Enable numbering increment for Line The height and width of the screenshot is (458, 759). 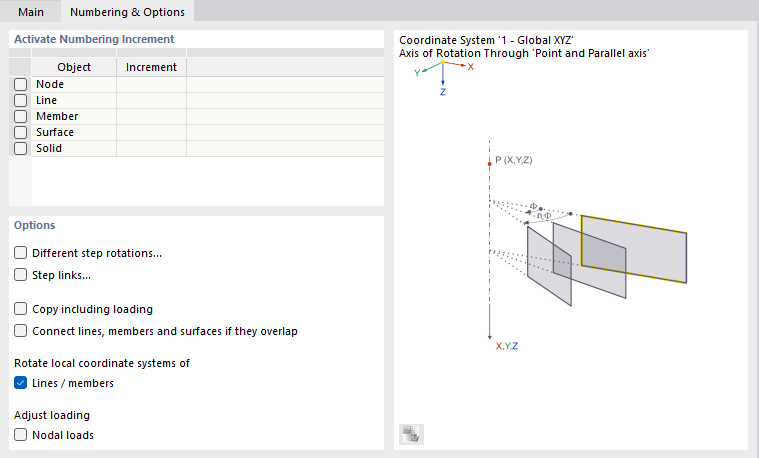(x=20, y=101)
